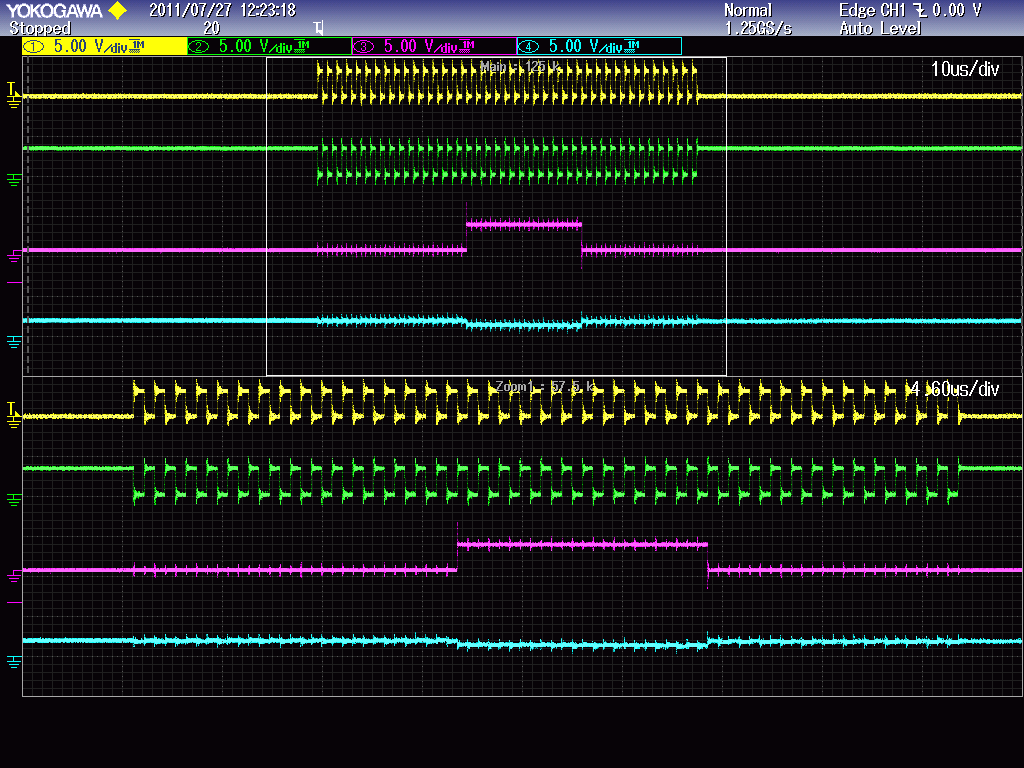The width and height of the screenshot is (1024, 768).
Task: Click the 'Stopped' acquisition status text
Action: click(40, 28)
